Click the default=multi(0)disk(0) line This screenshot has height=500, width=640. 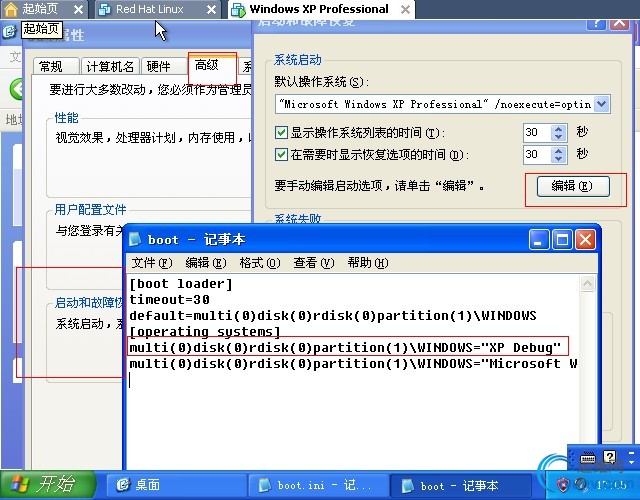(333, 316)
